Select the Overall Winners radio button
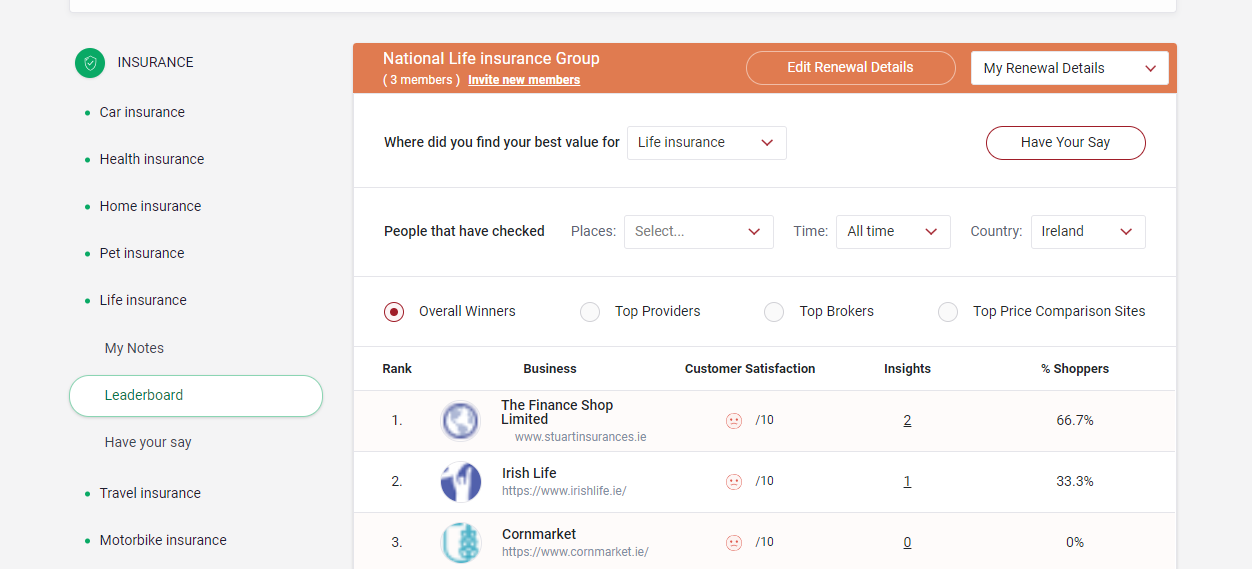Viewport: 1252px width, 569px height. pyautogui.click(x=394, y=312)
